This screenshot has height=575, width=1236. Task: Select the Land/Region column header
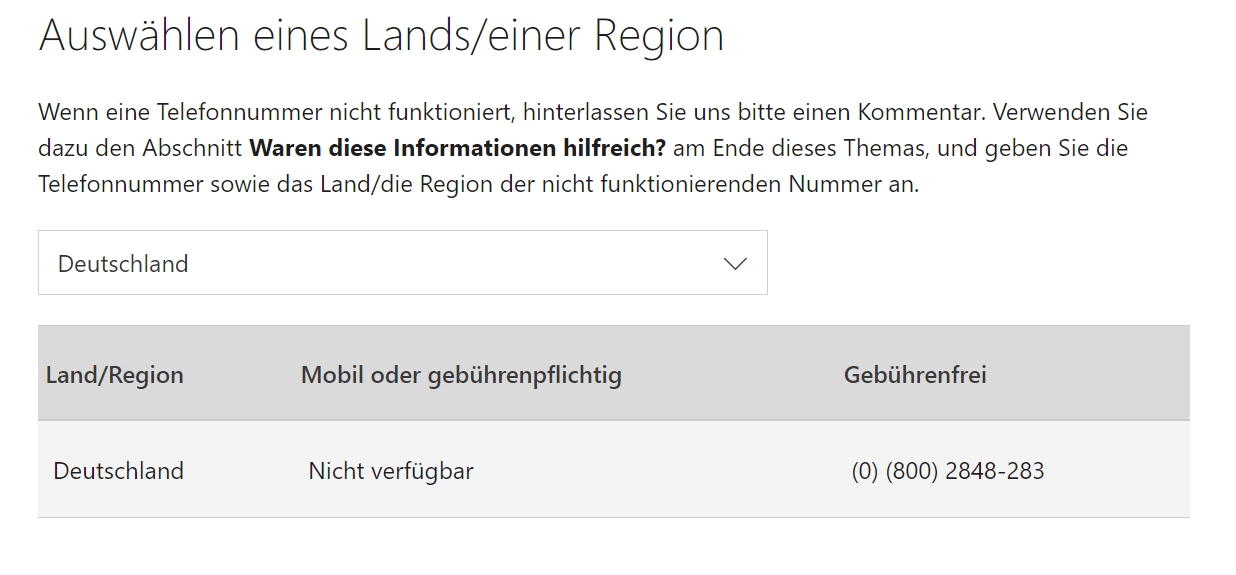click(115, 375)
